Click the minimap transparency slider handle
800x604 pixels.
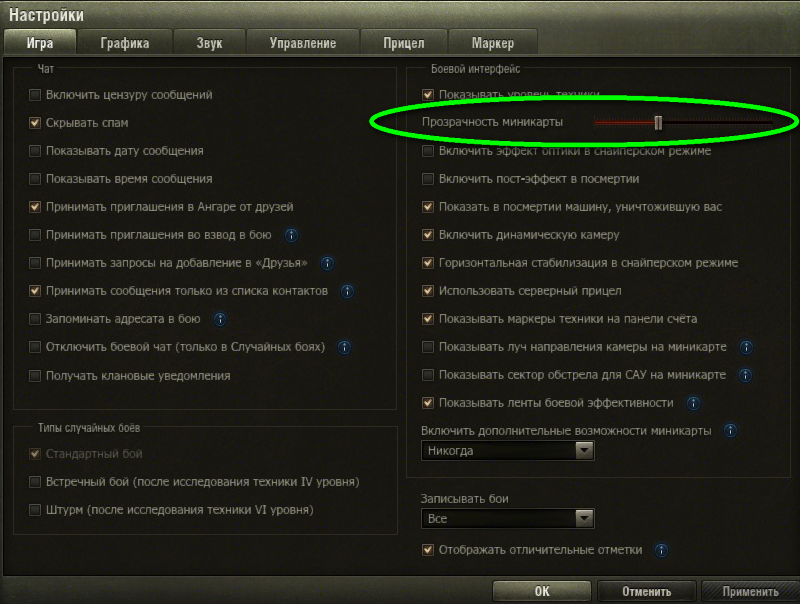point(658,122)
